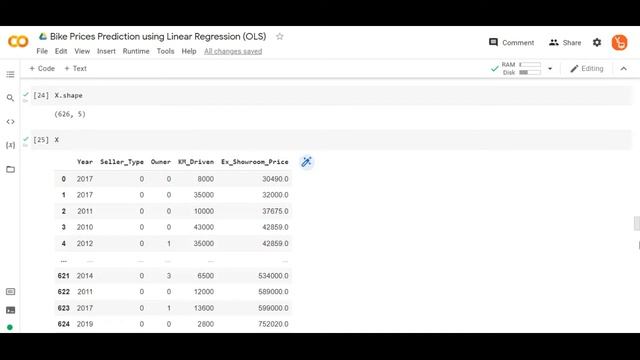Open the table of contents sidebar icon

(x=11, y=74)
